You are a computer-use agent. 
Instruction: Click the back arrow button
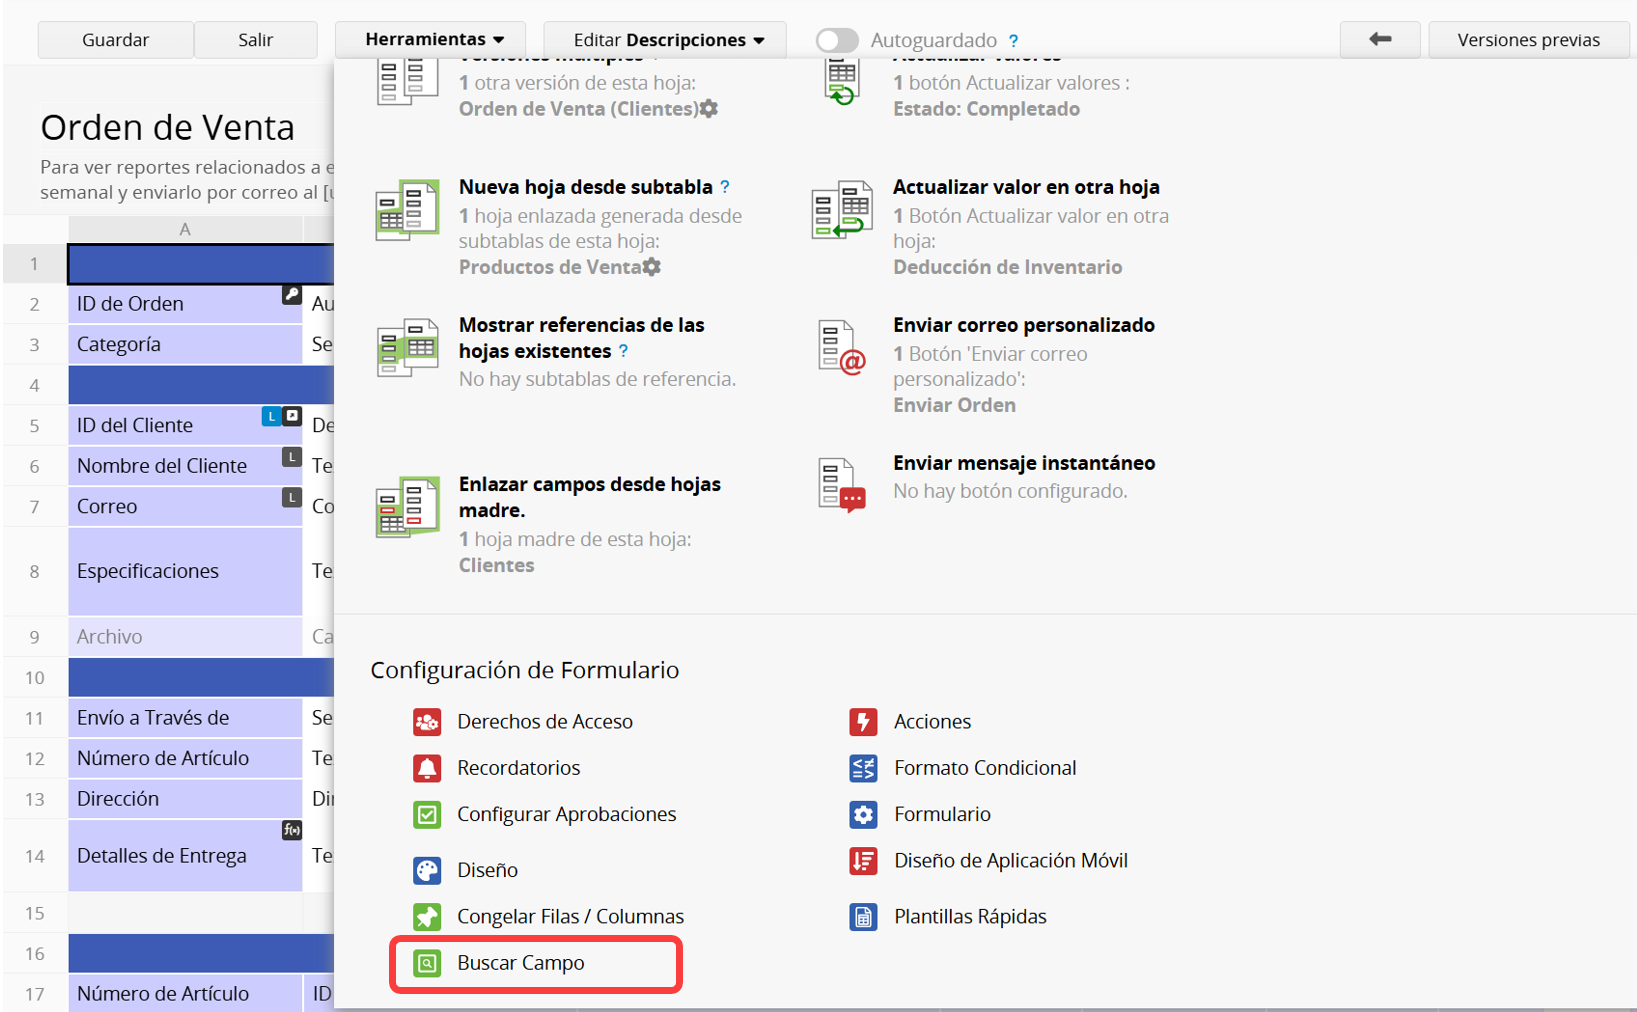(1380, 40)
